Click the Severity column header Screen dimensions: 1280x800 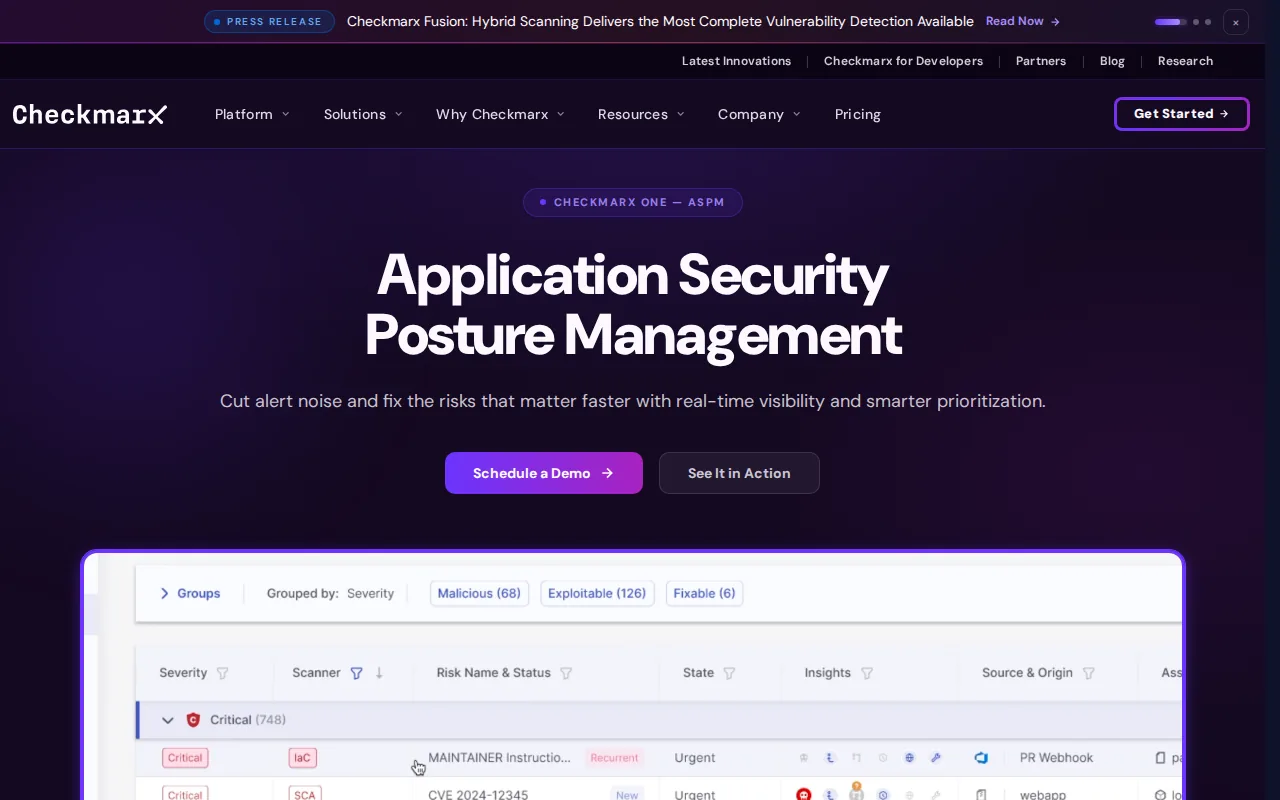183,673
